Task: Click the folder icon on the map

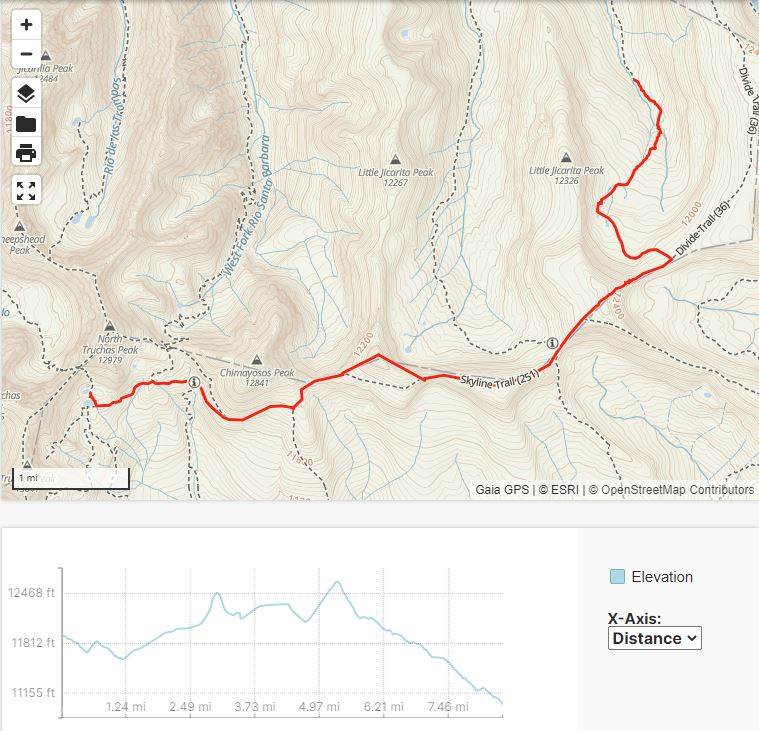Action: pos(26,124)
